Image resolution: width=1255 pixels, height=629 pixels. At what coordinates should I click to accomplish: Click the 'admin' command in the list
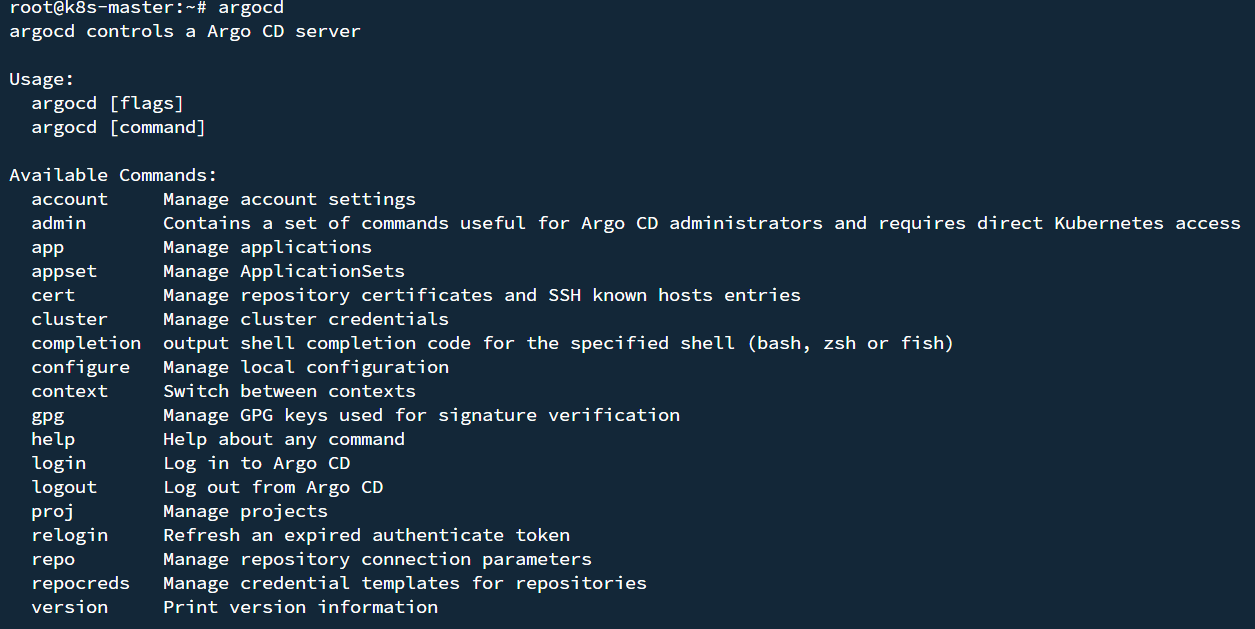pyautogui.click(x=58, y=223)
